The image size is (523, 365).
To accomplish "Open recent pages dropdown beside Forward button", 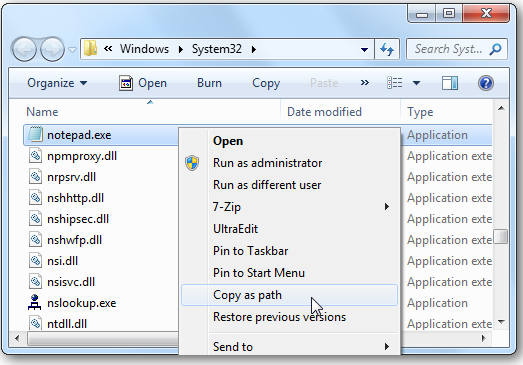I will coord(72,50).
